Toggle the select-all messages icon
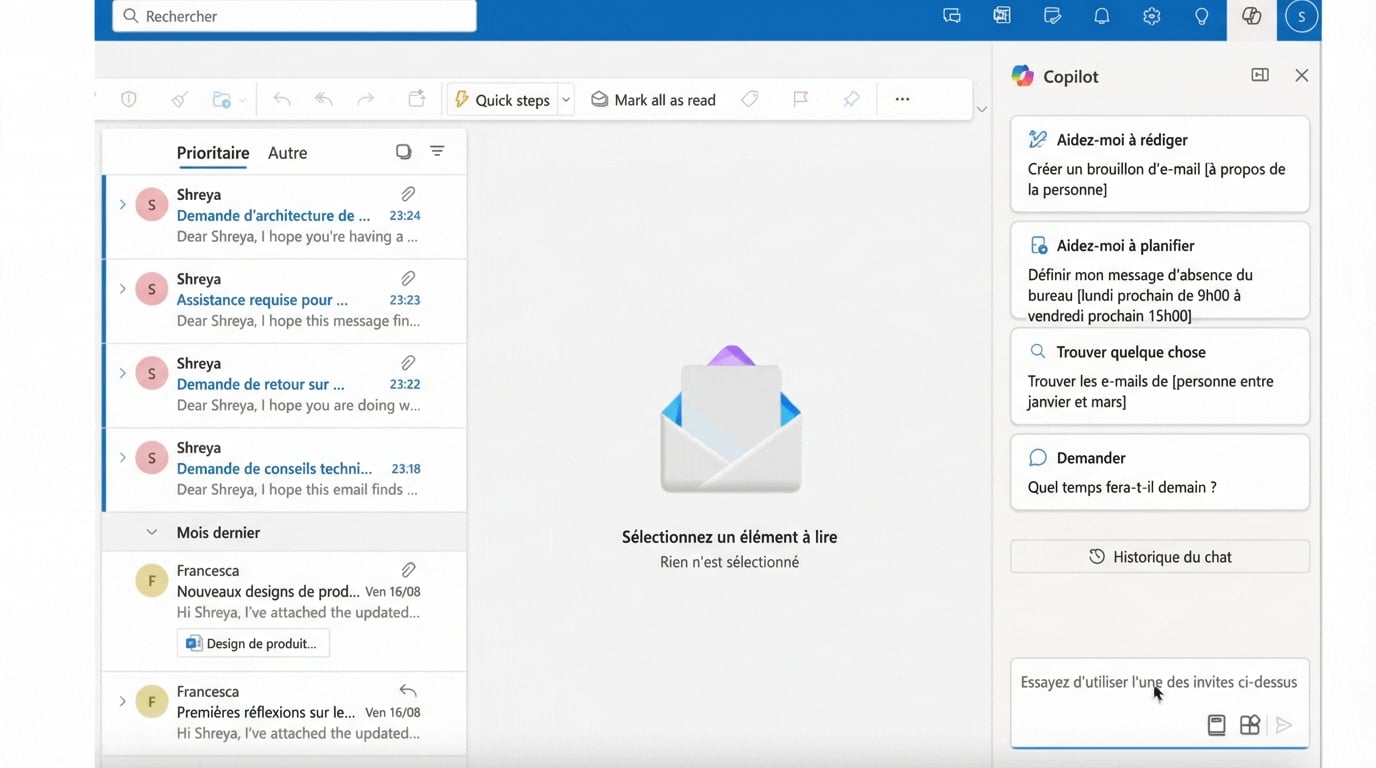Image resolution: width=1376 pixels, height=768 pixels. point(403,151)
